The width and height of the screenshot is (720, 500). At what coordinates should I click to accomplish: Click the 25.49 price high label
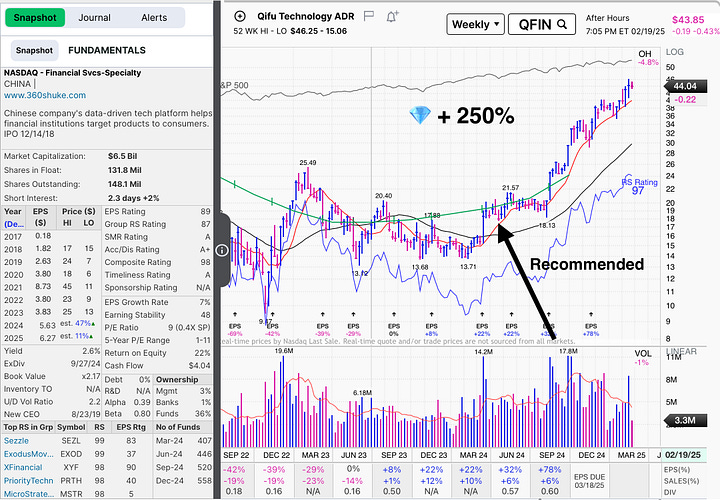click(x=308, y=163)
